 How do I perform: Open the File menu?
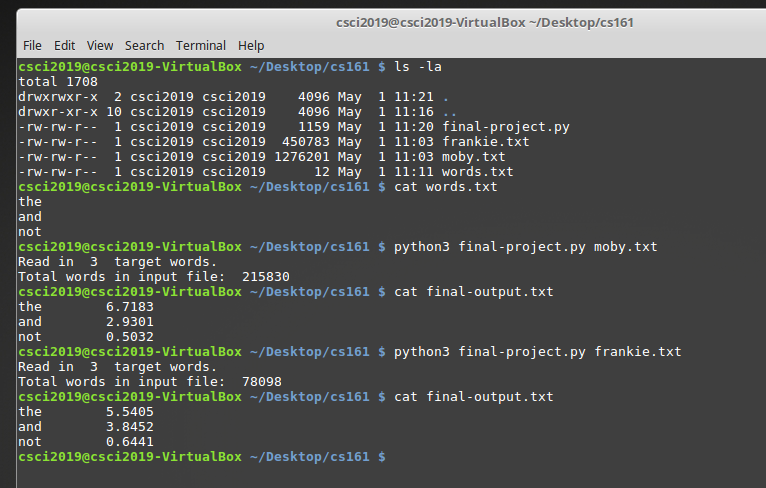tap(32, 45)
